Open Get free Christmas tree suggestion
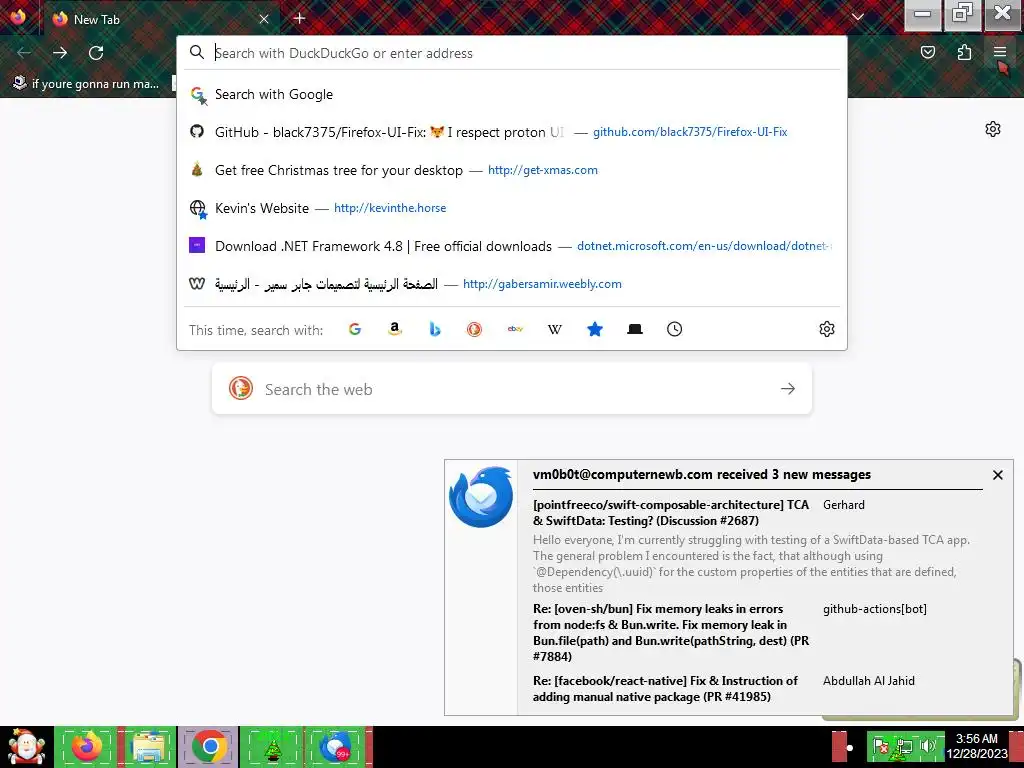Screen dimensions: 1024x768 point(512,170)
